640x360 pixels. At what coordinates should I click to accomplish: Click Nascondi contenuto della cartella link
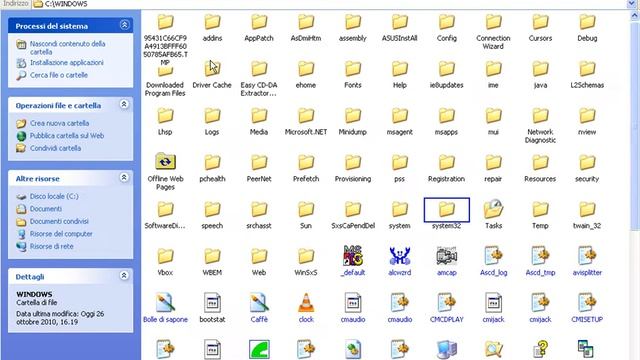[67, 48]
